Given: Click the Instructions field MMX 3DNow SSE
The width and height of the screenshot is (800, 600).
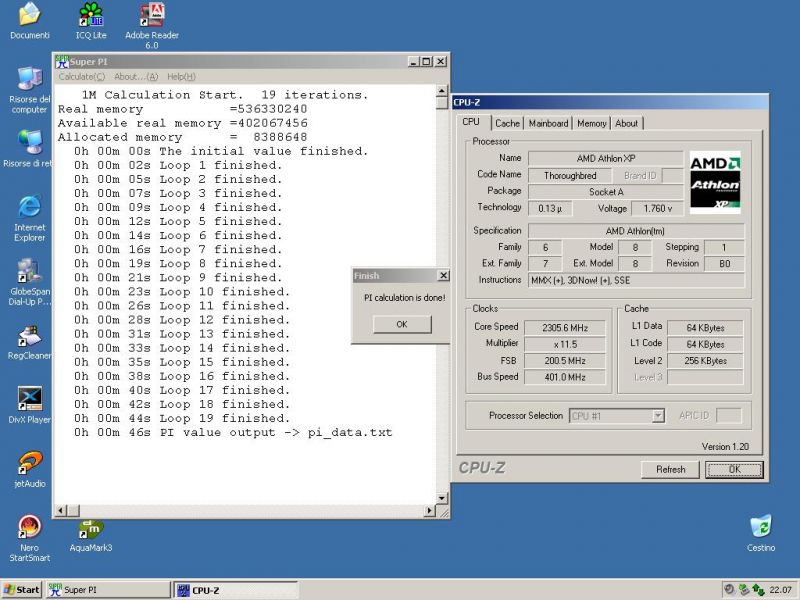Looking at the screenshot, I should 636,281.
